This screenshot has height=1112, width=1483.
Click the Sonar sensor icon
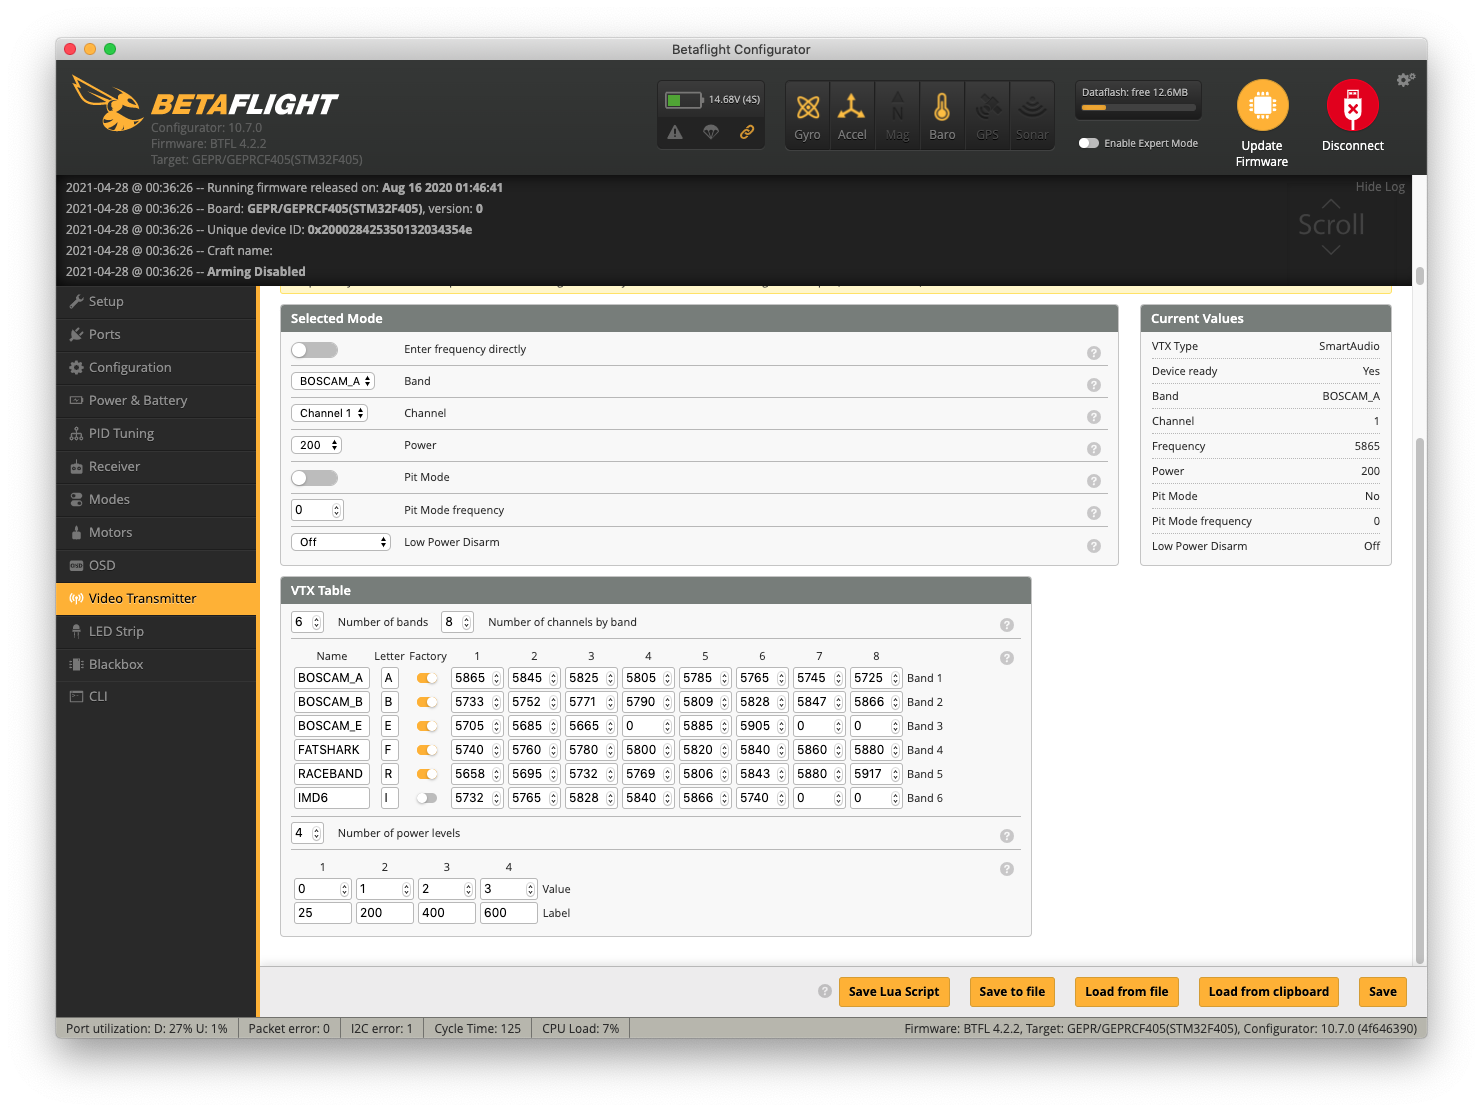pos(1032,107)
